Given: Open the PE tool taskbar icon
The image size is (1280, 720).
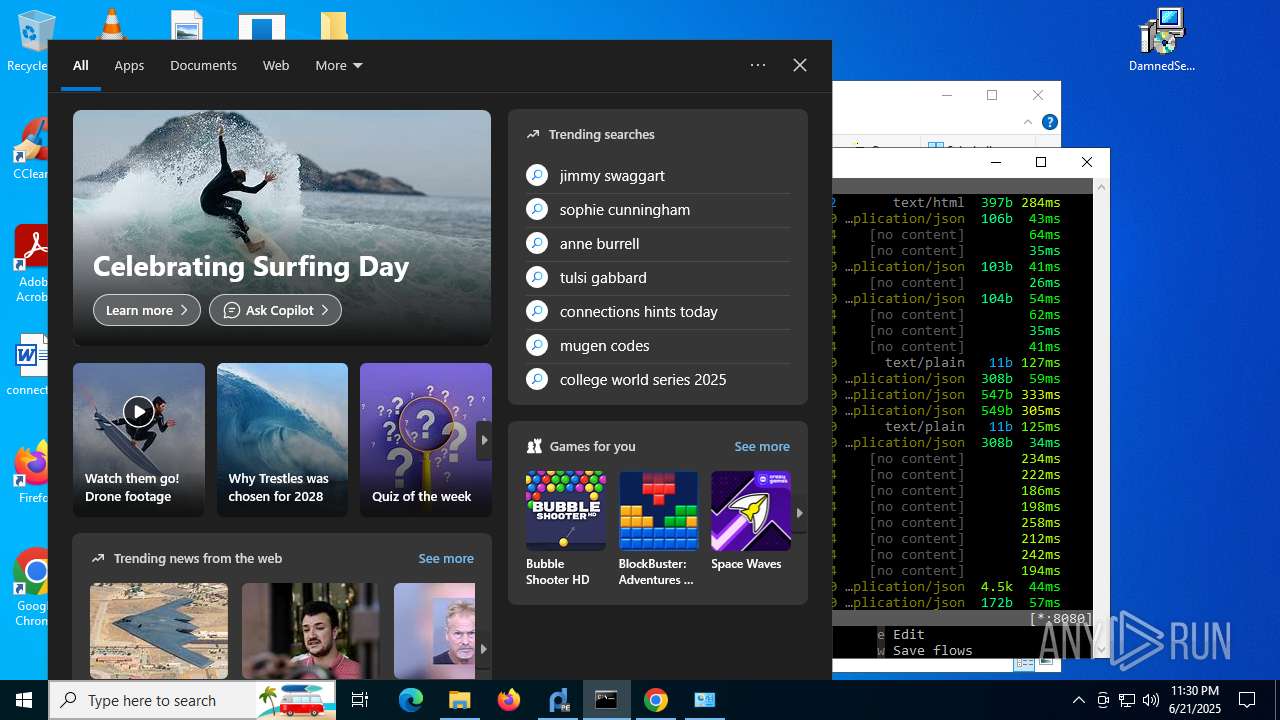Looking at the screenshot, I should [x=557, y=700].
